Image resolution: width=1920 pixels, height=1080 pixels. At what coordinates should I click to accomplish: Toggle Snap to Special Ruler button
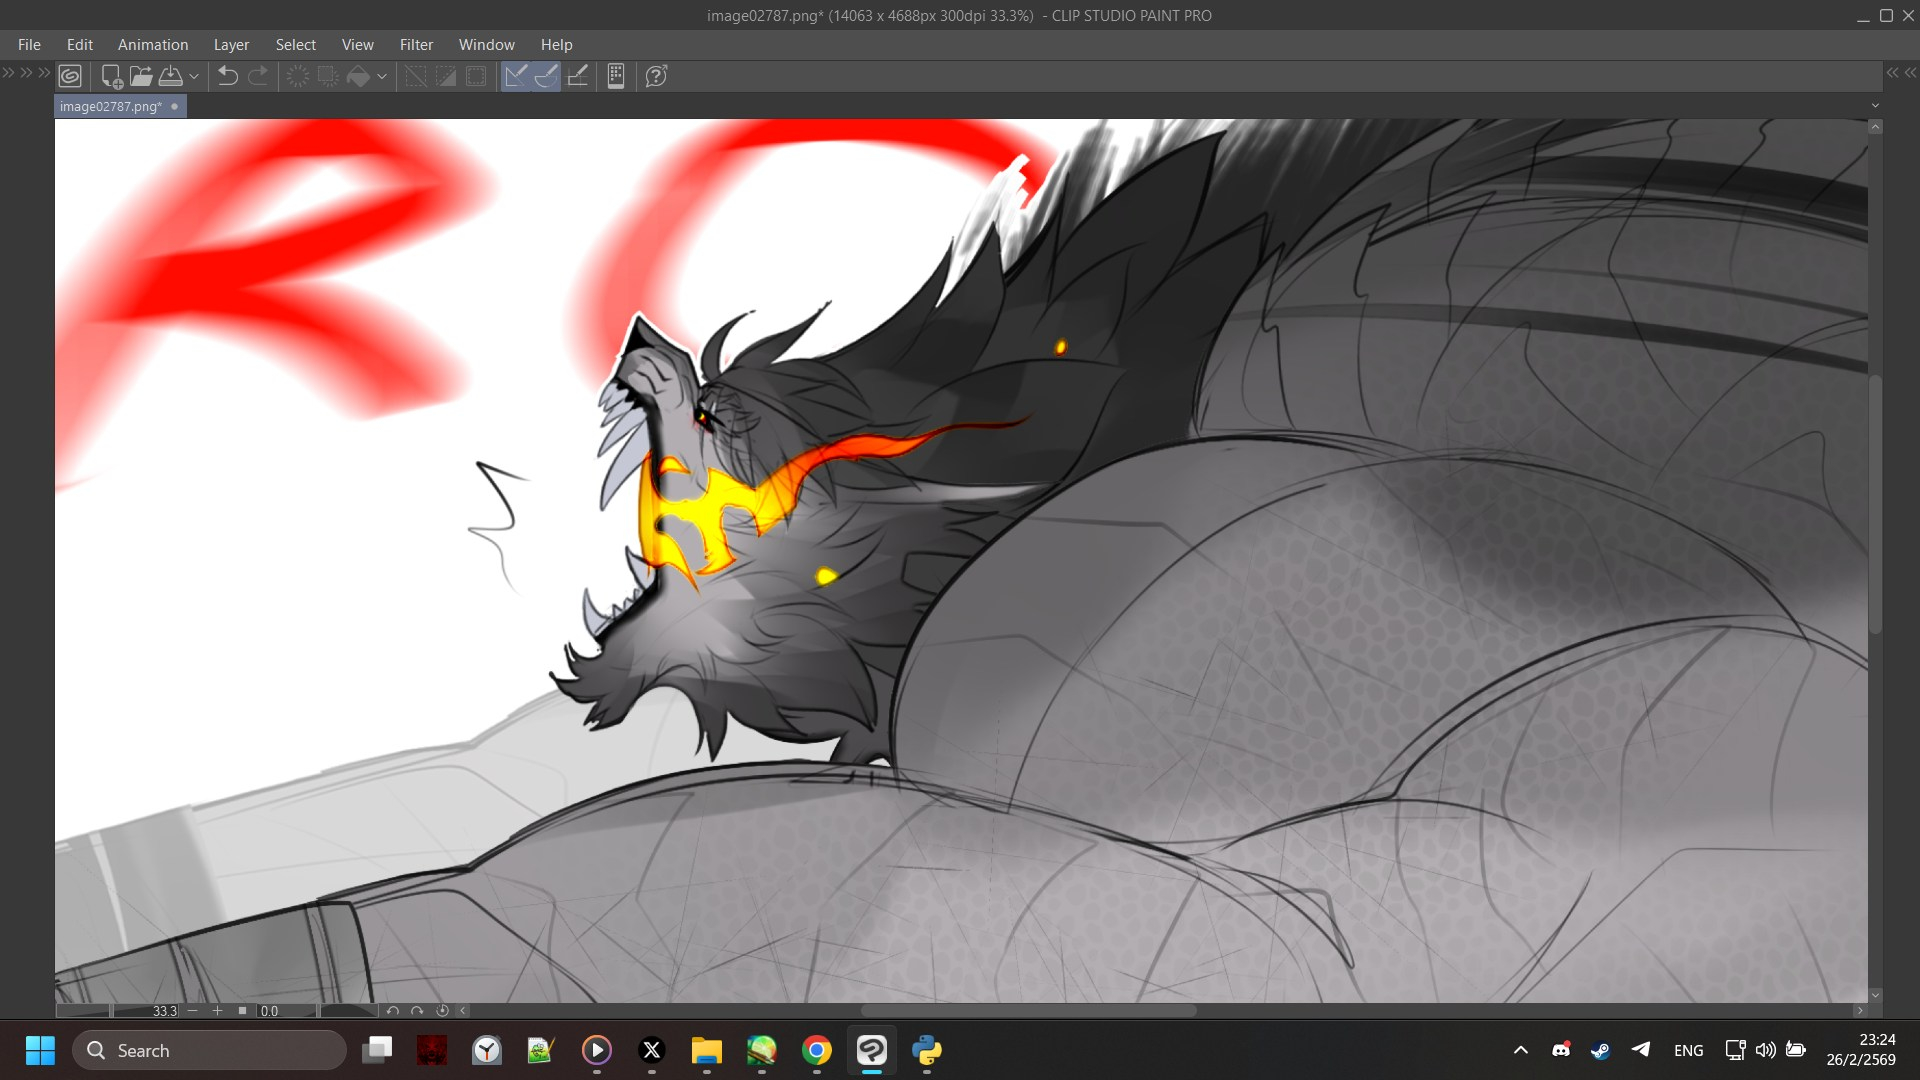click(x=546, y=76)
